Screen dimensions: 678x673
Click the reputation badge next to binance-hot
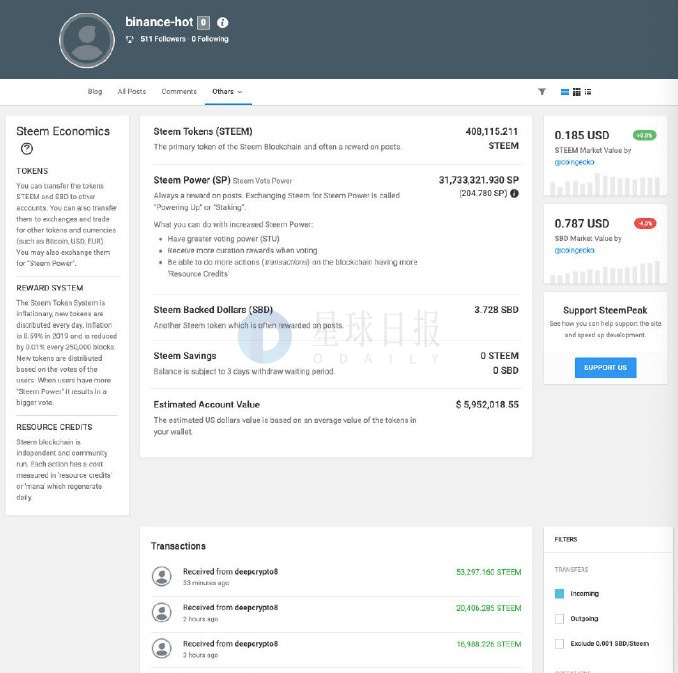click(x=203, y=22)
